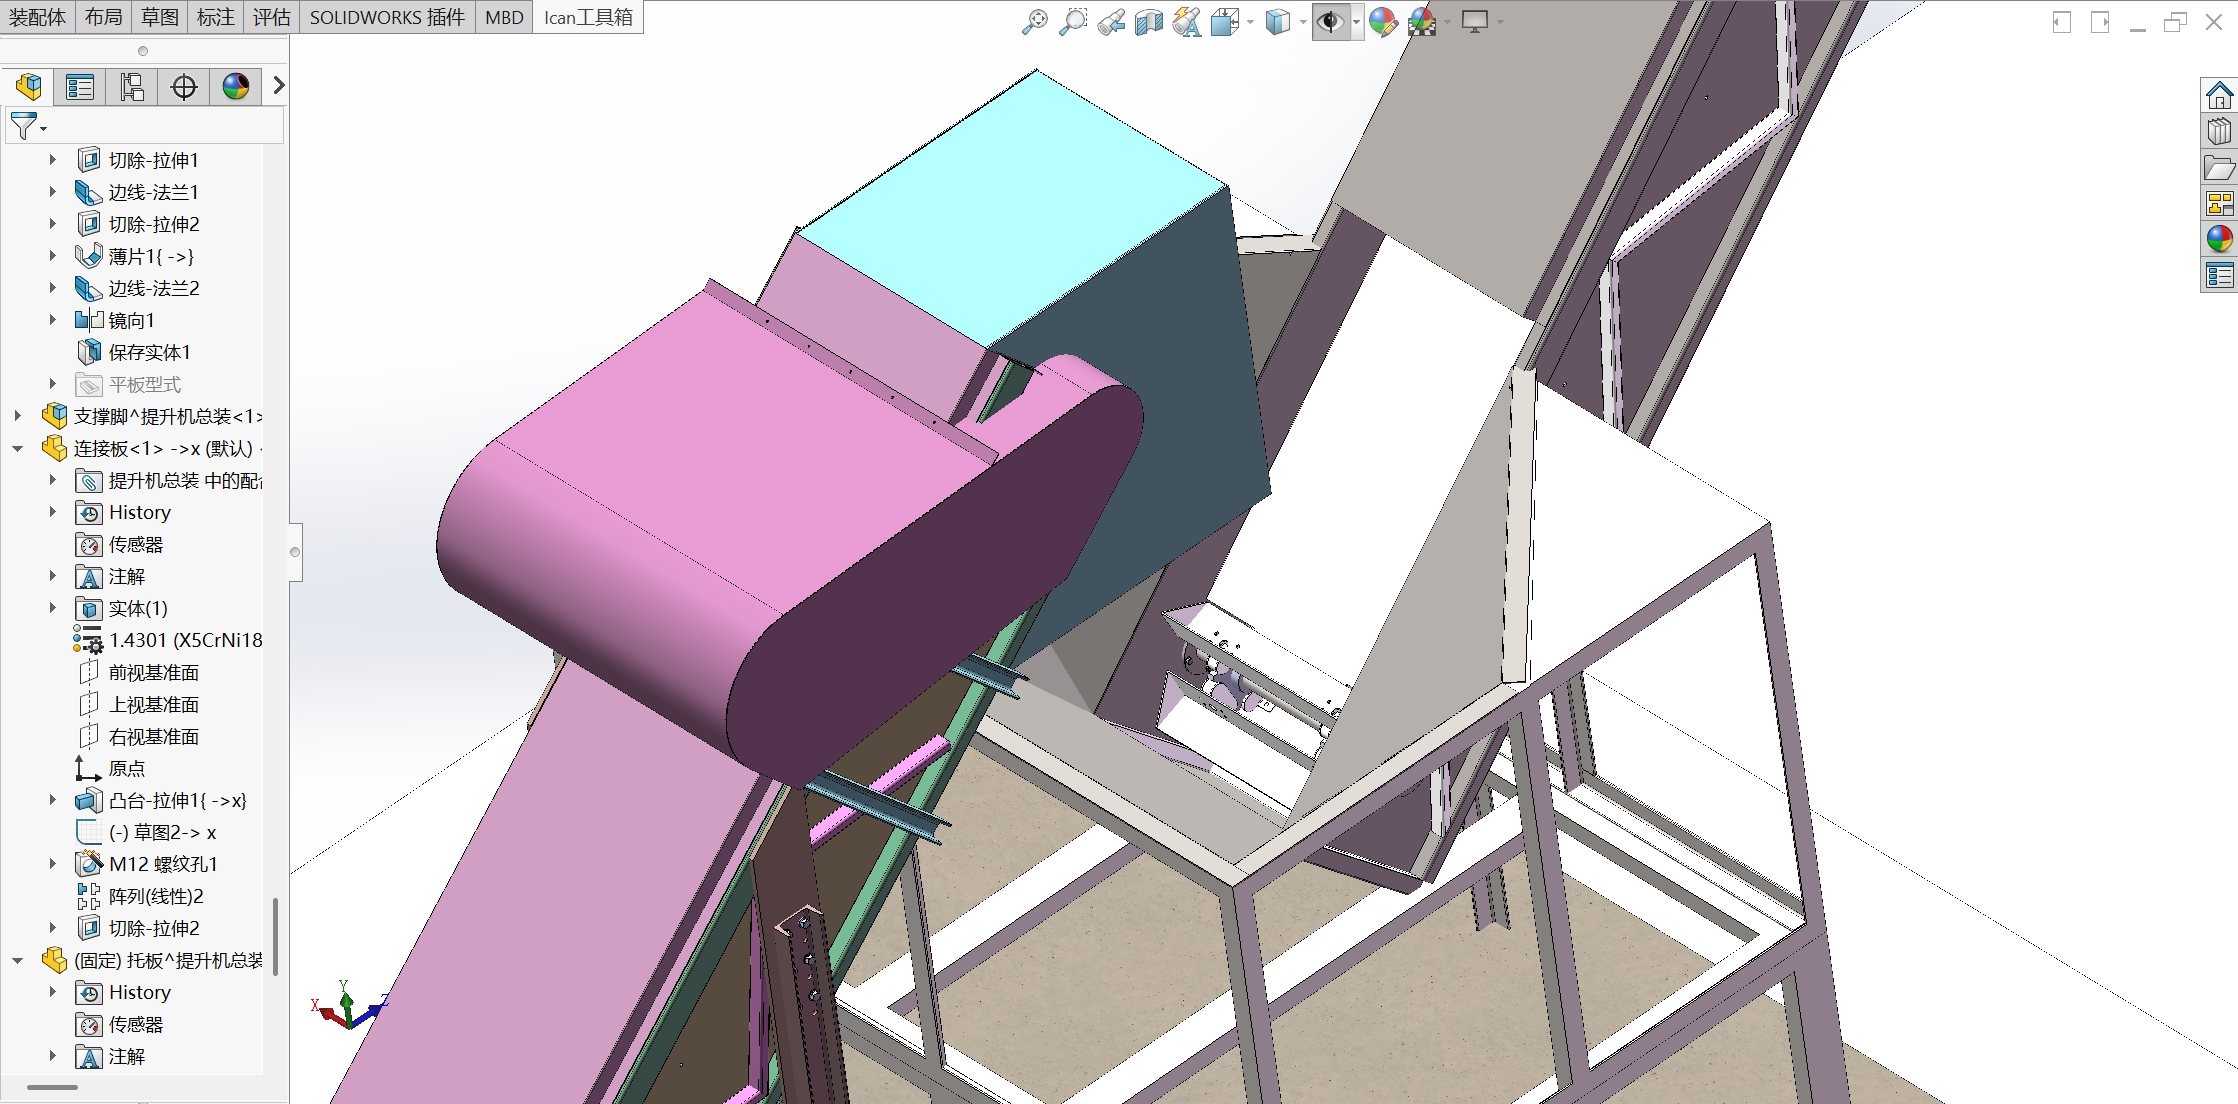Expand the 支撑脚^提升机总装<1> component
2238x1104 pixels.
click(x=18, y=416)
